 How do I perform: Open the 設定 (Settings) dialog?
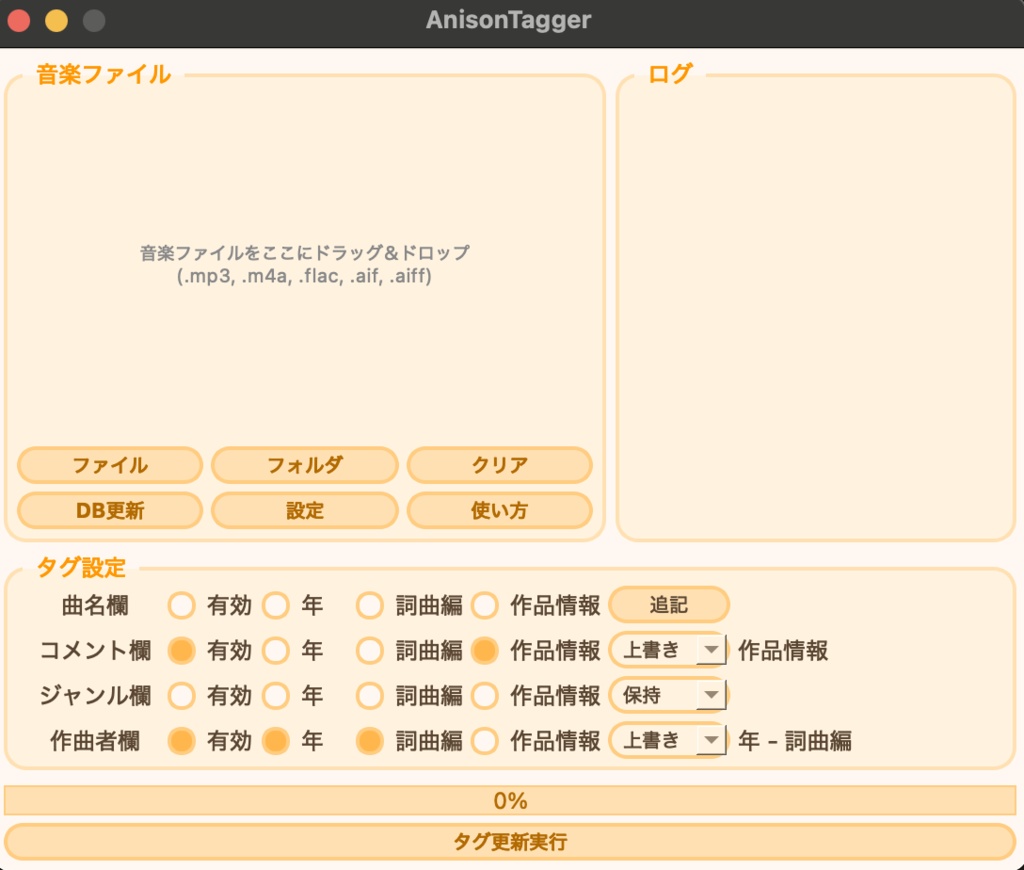pyautogui.click(x=304, y=510)
